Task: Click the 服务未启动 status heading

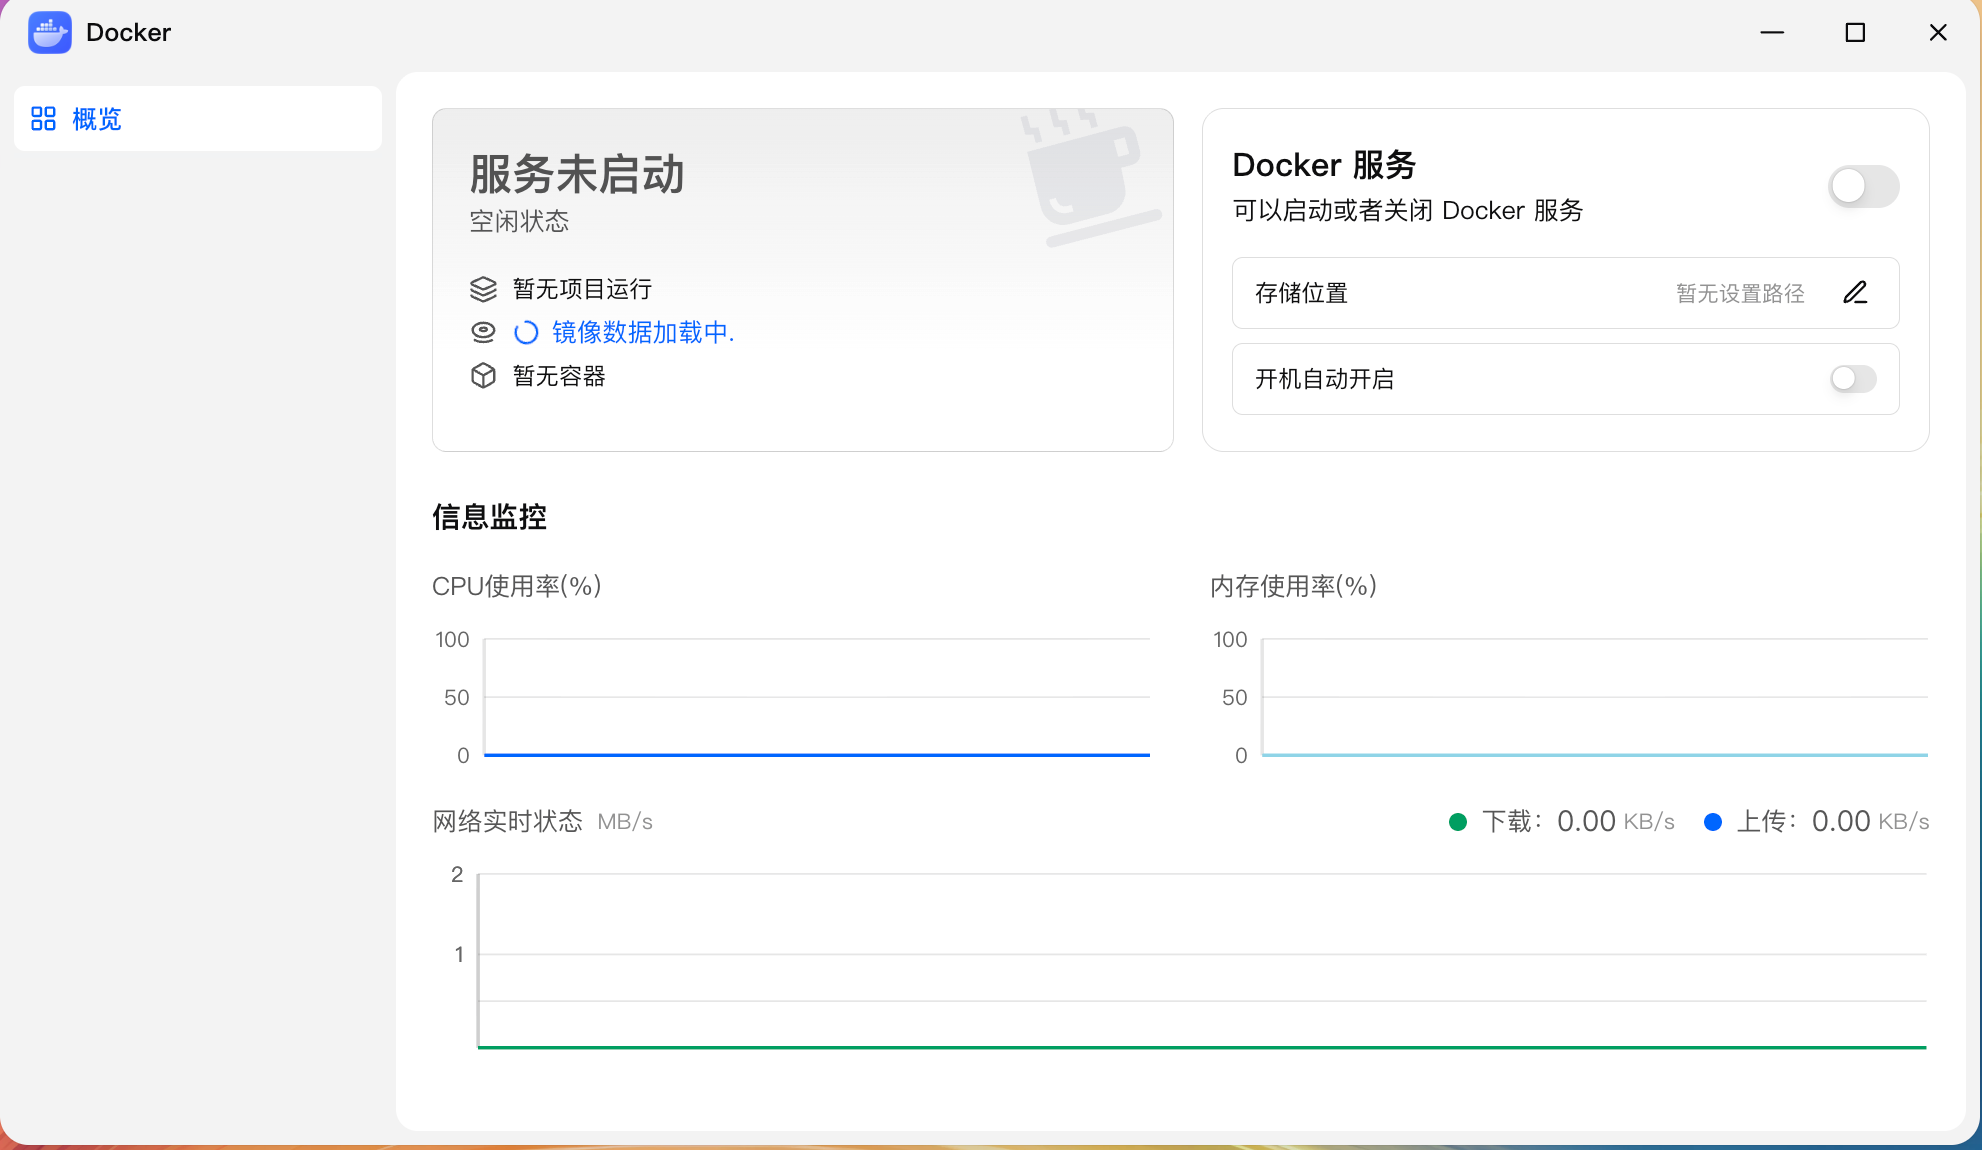Action: coord(577,174)
